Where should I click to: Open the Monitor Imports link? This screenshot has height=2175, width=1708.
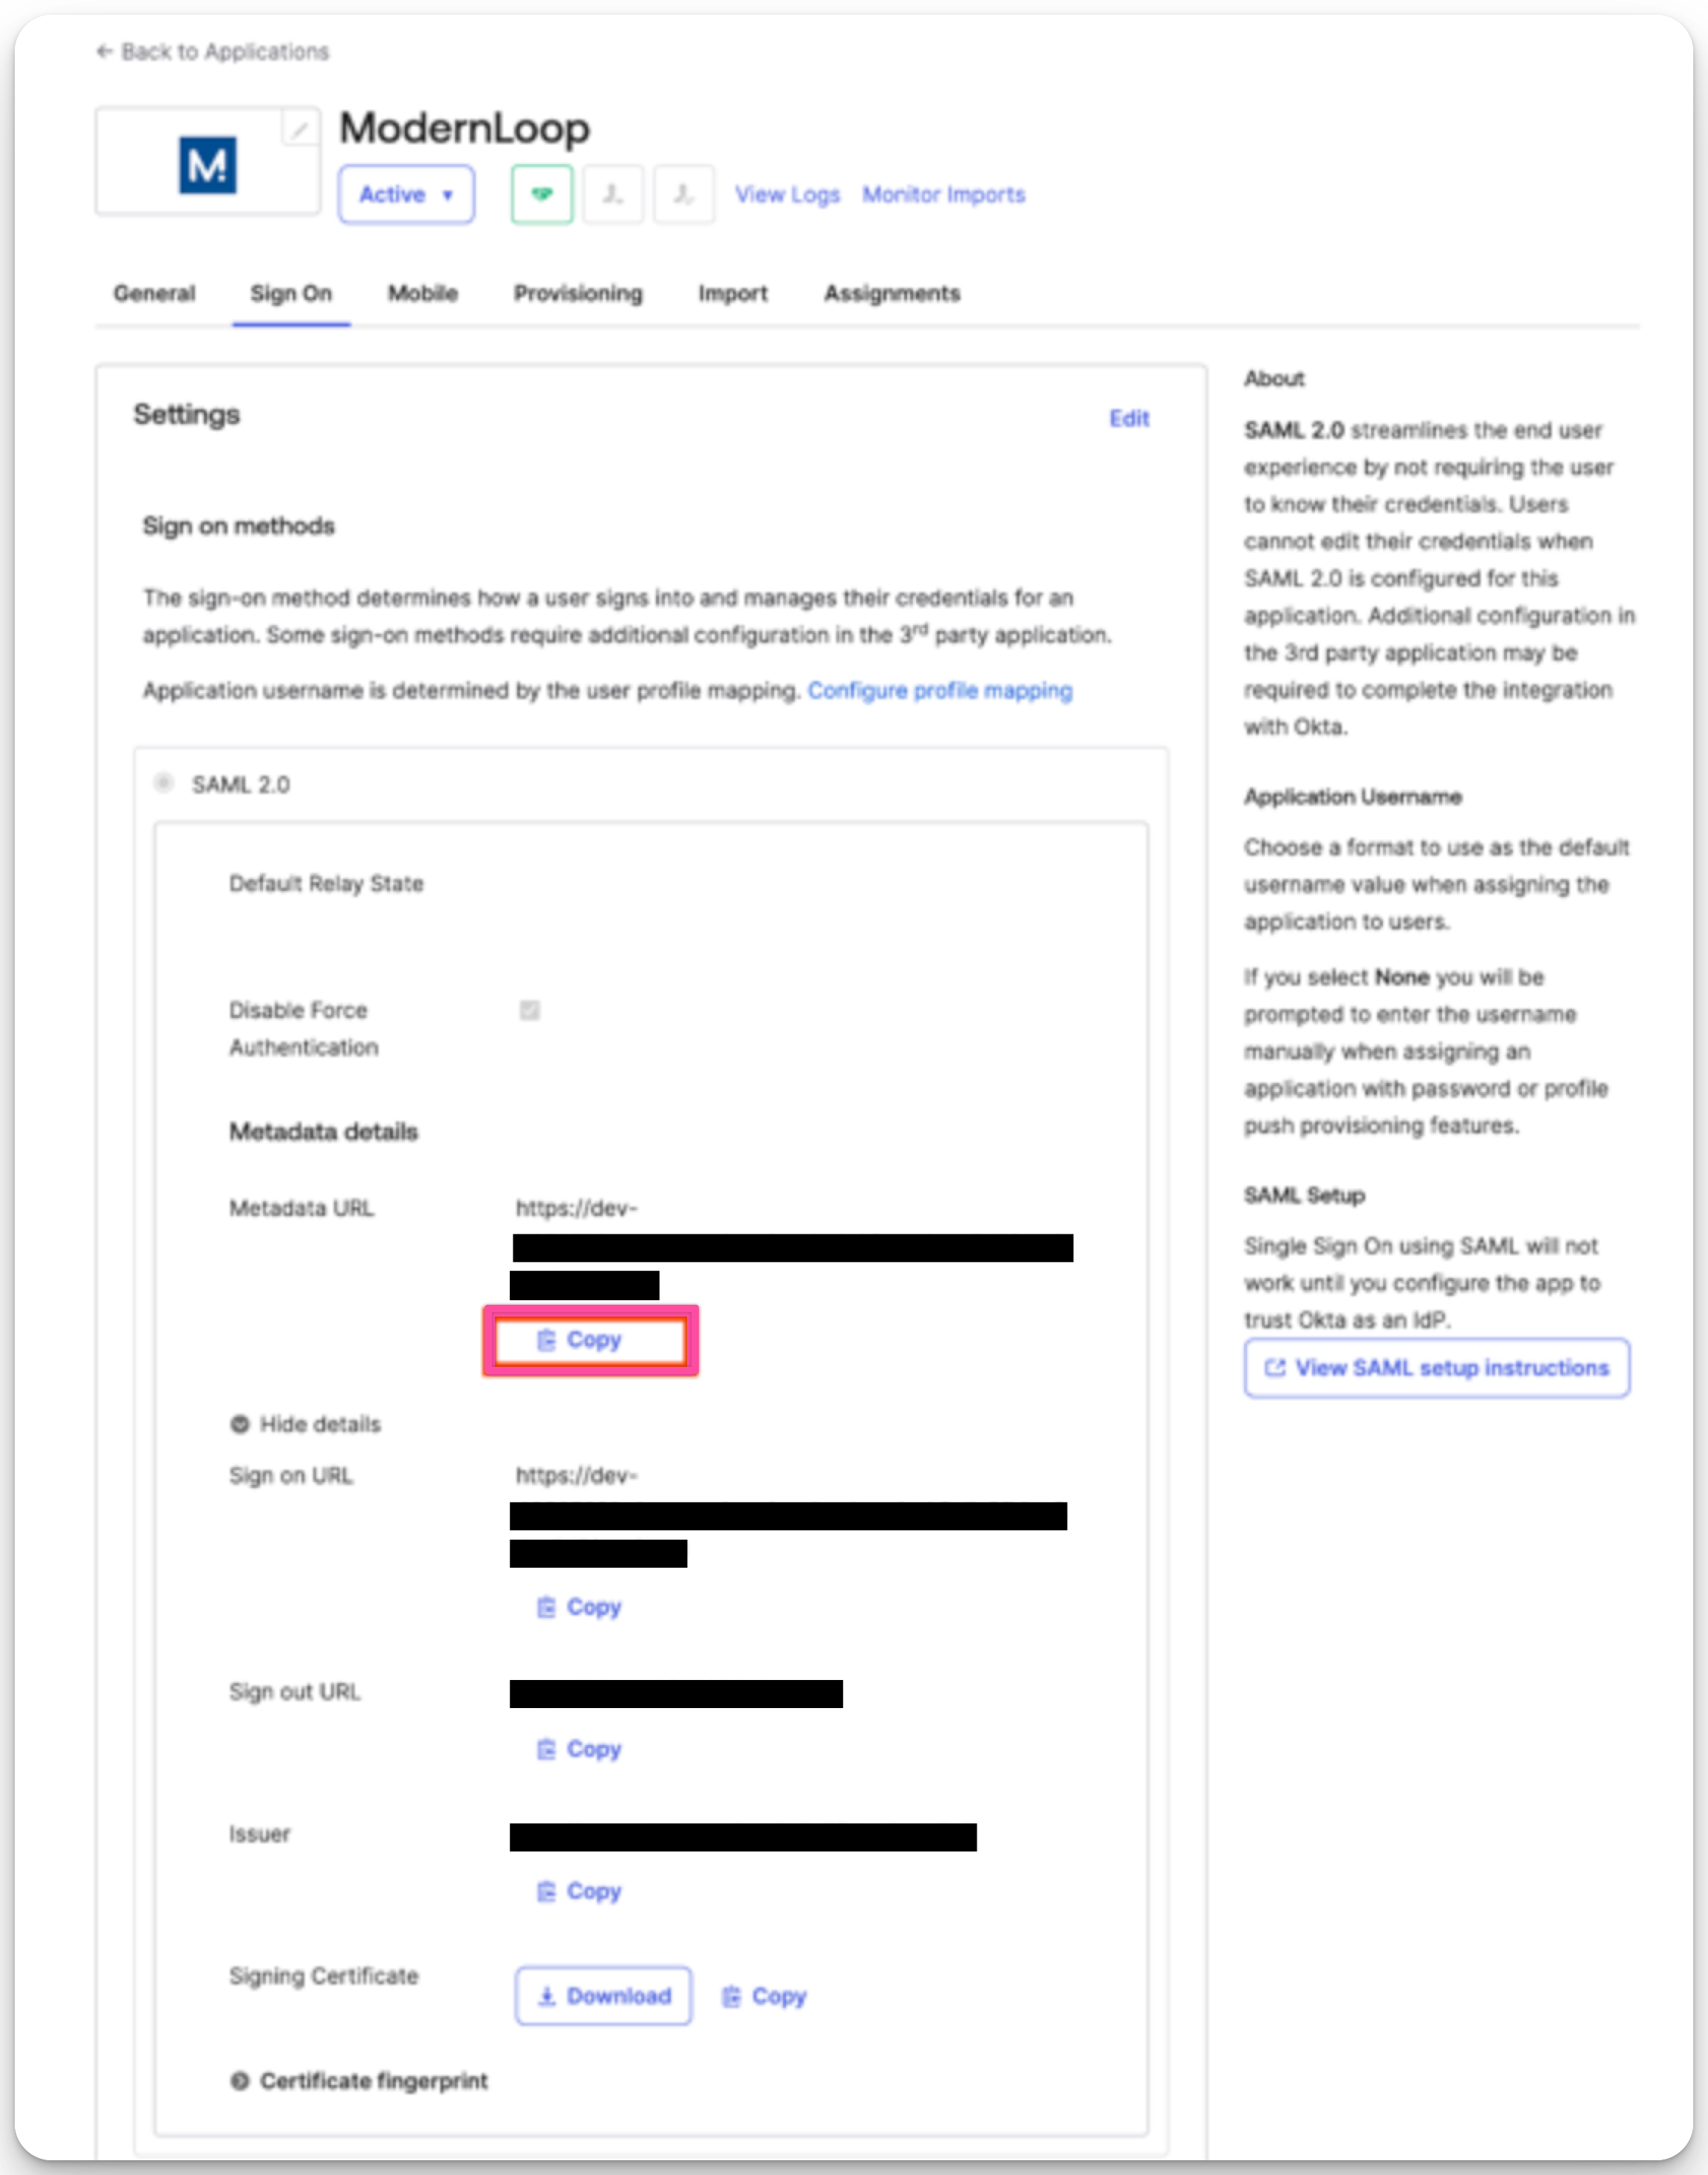coord(944,194)
